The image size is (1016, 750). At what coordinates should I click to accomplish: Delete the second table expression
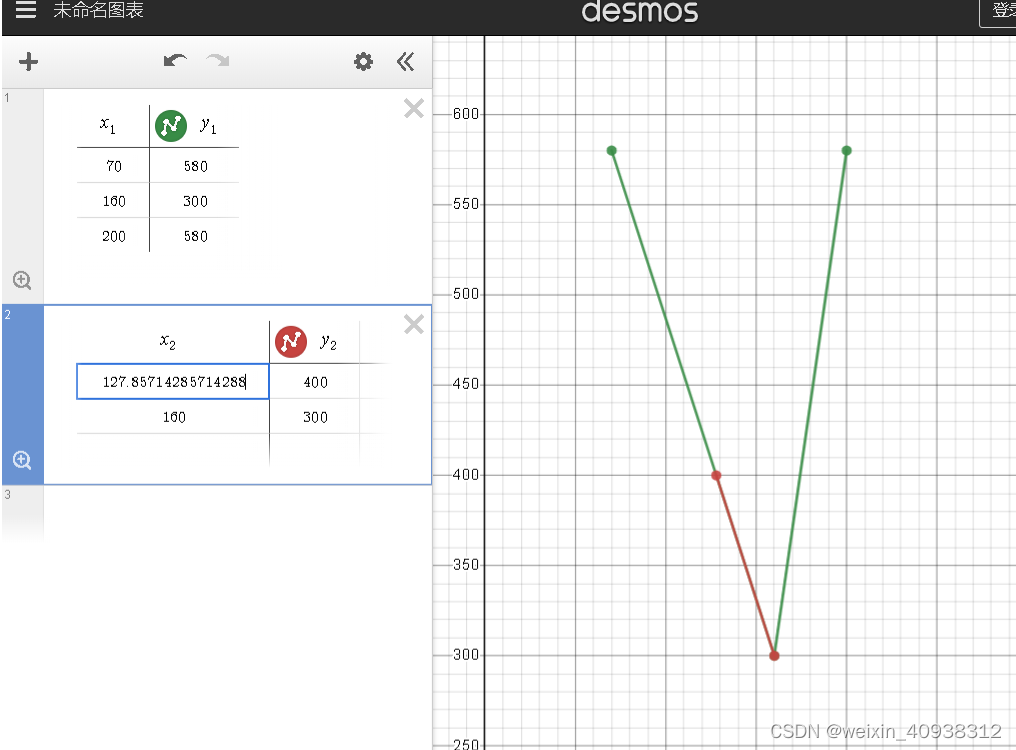413,324
